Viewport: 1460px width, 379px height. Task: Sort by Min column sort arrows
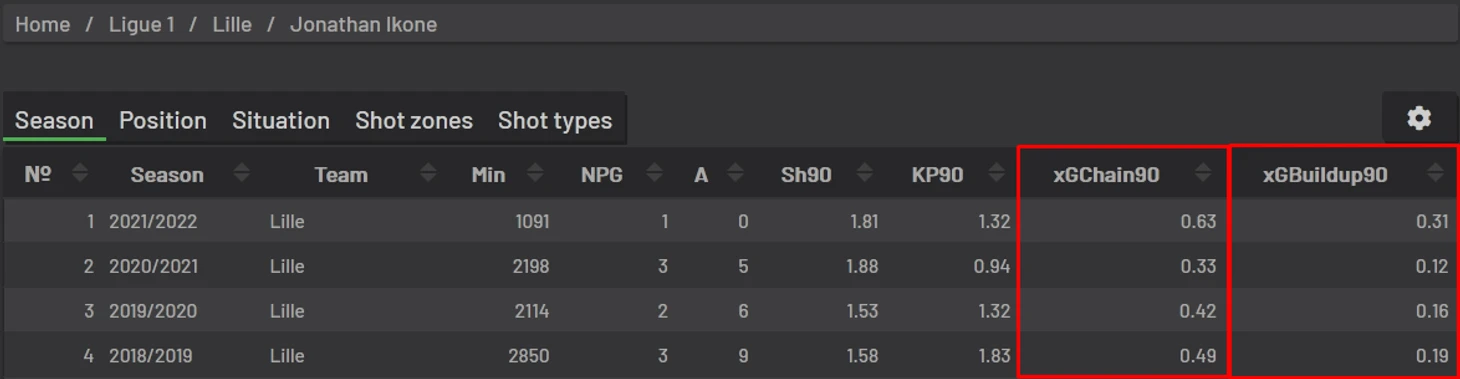pyautogui.click(x=535, y=174)
